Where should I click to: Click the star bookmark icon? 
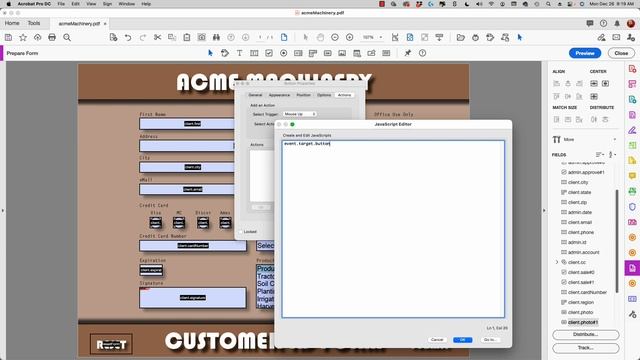coord(23,38)
